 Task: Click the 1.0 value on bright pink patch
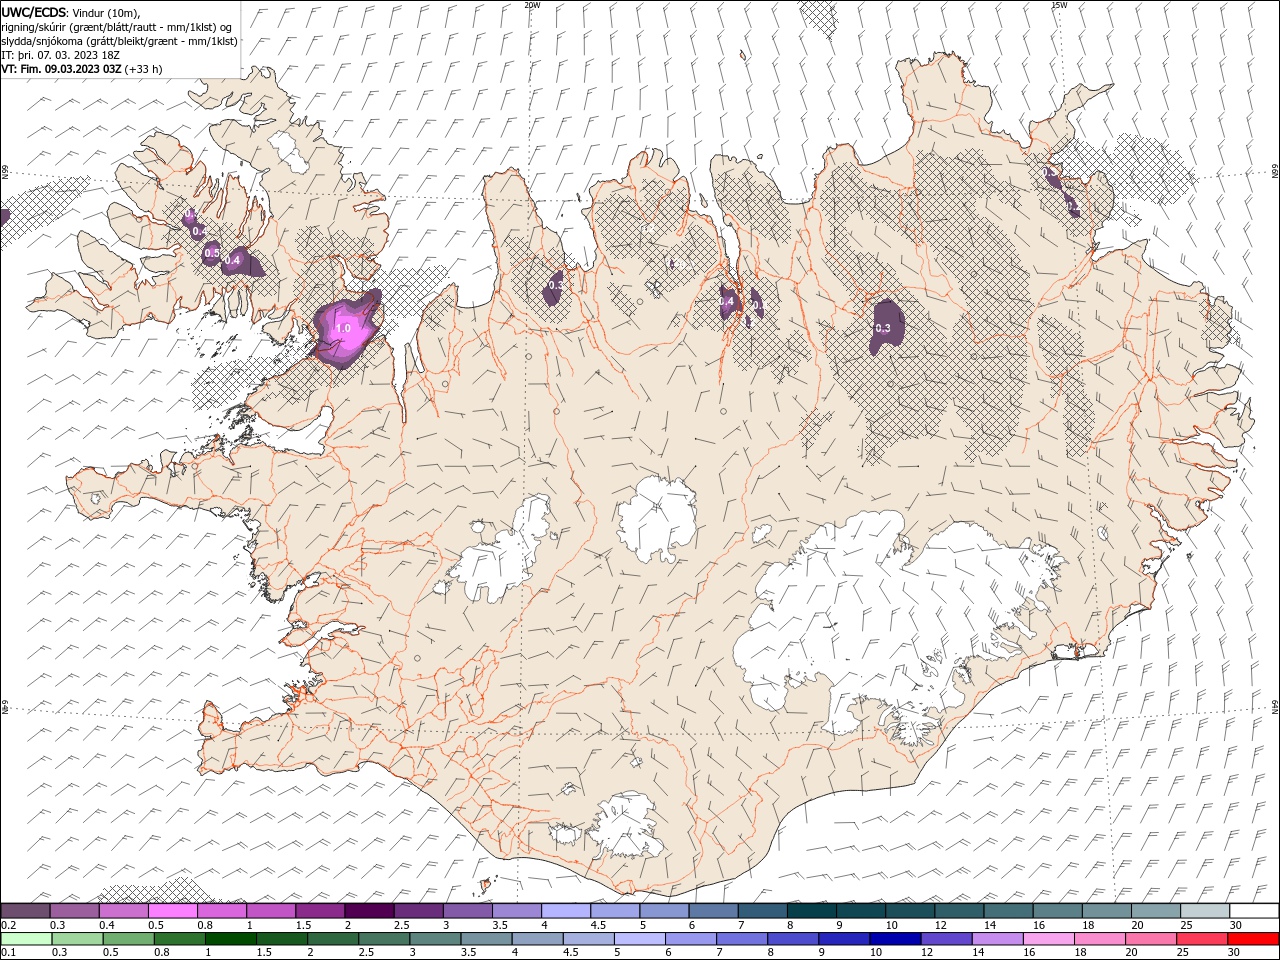pos(343,328)
